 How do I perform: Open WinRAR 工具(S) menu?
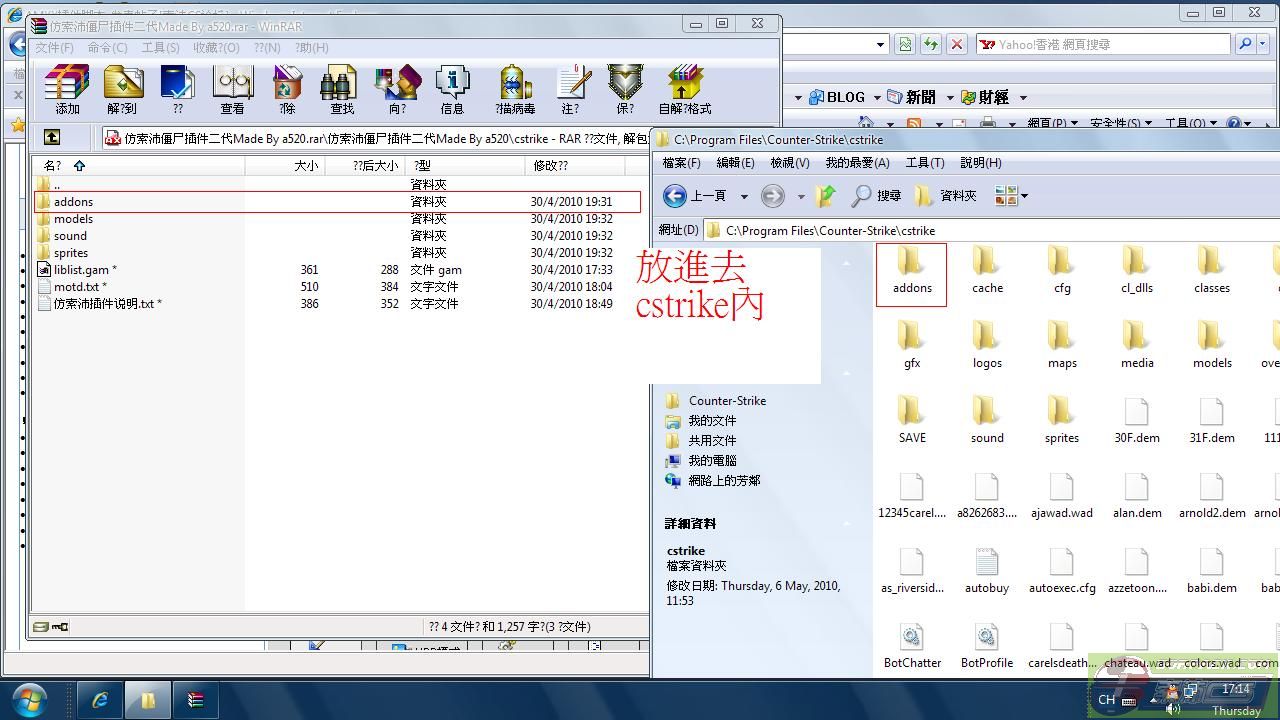(x=160, y=47)
